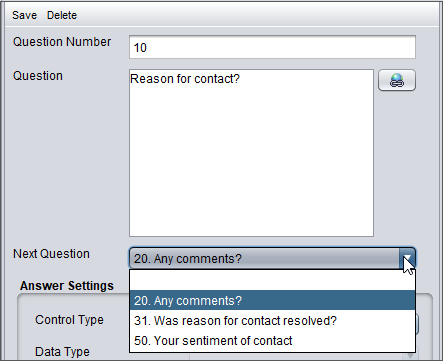The width and height of the screenshot is (443, 361).
Task: Click the Question Number label
Action: [x=62, y=42]
